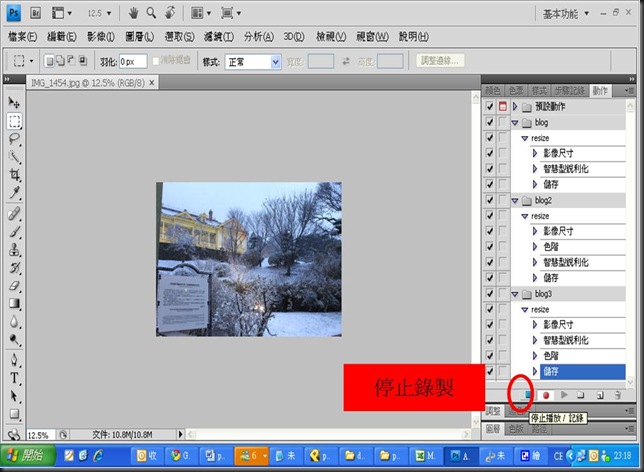The height and width of the screenshot is (472, 644).
Task: Open the 濾鏡 menu
Action: [x=219, y=37]
